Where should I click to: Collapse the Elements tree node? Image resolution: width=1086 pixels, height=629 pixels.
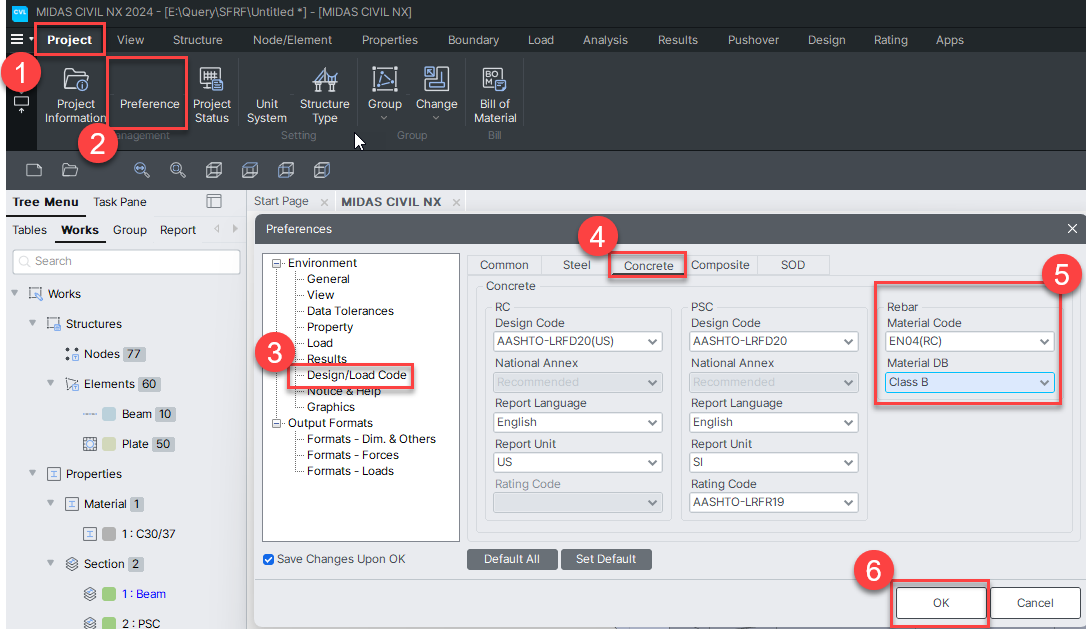[x=51, y=382]
